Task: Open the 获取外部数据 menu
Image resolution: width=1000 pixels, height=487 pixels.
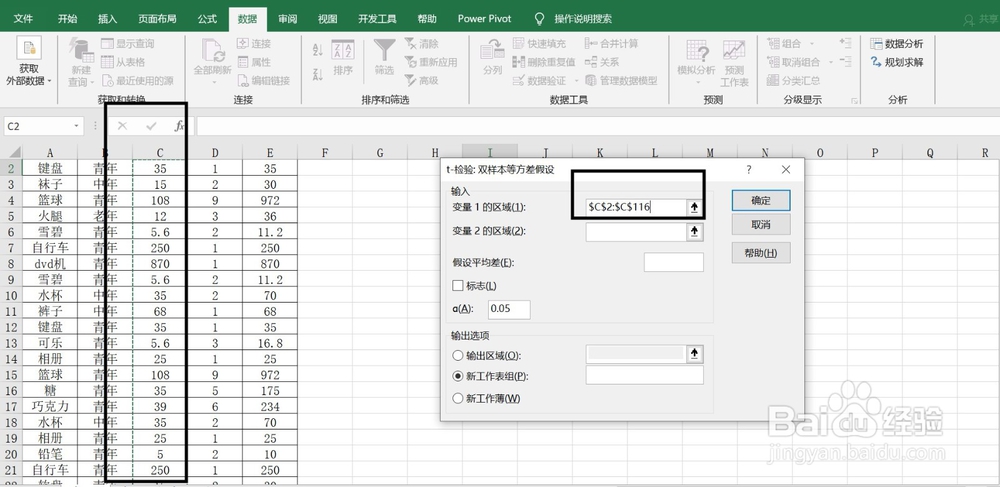Action: point(29,62)
